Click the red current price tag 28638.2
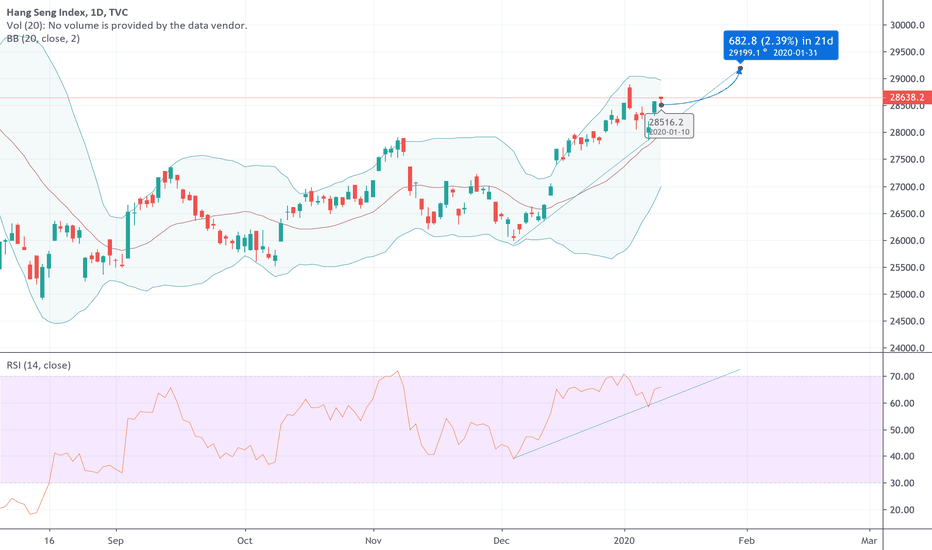Viewport: 932px width, 550px height. click(906, 98)
